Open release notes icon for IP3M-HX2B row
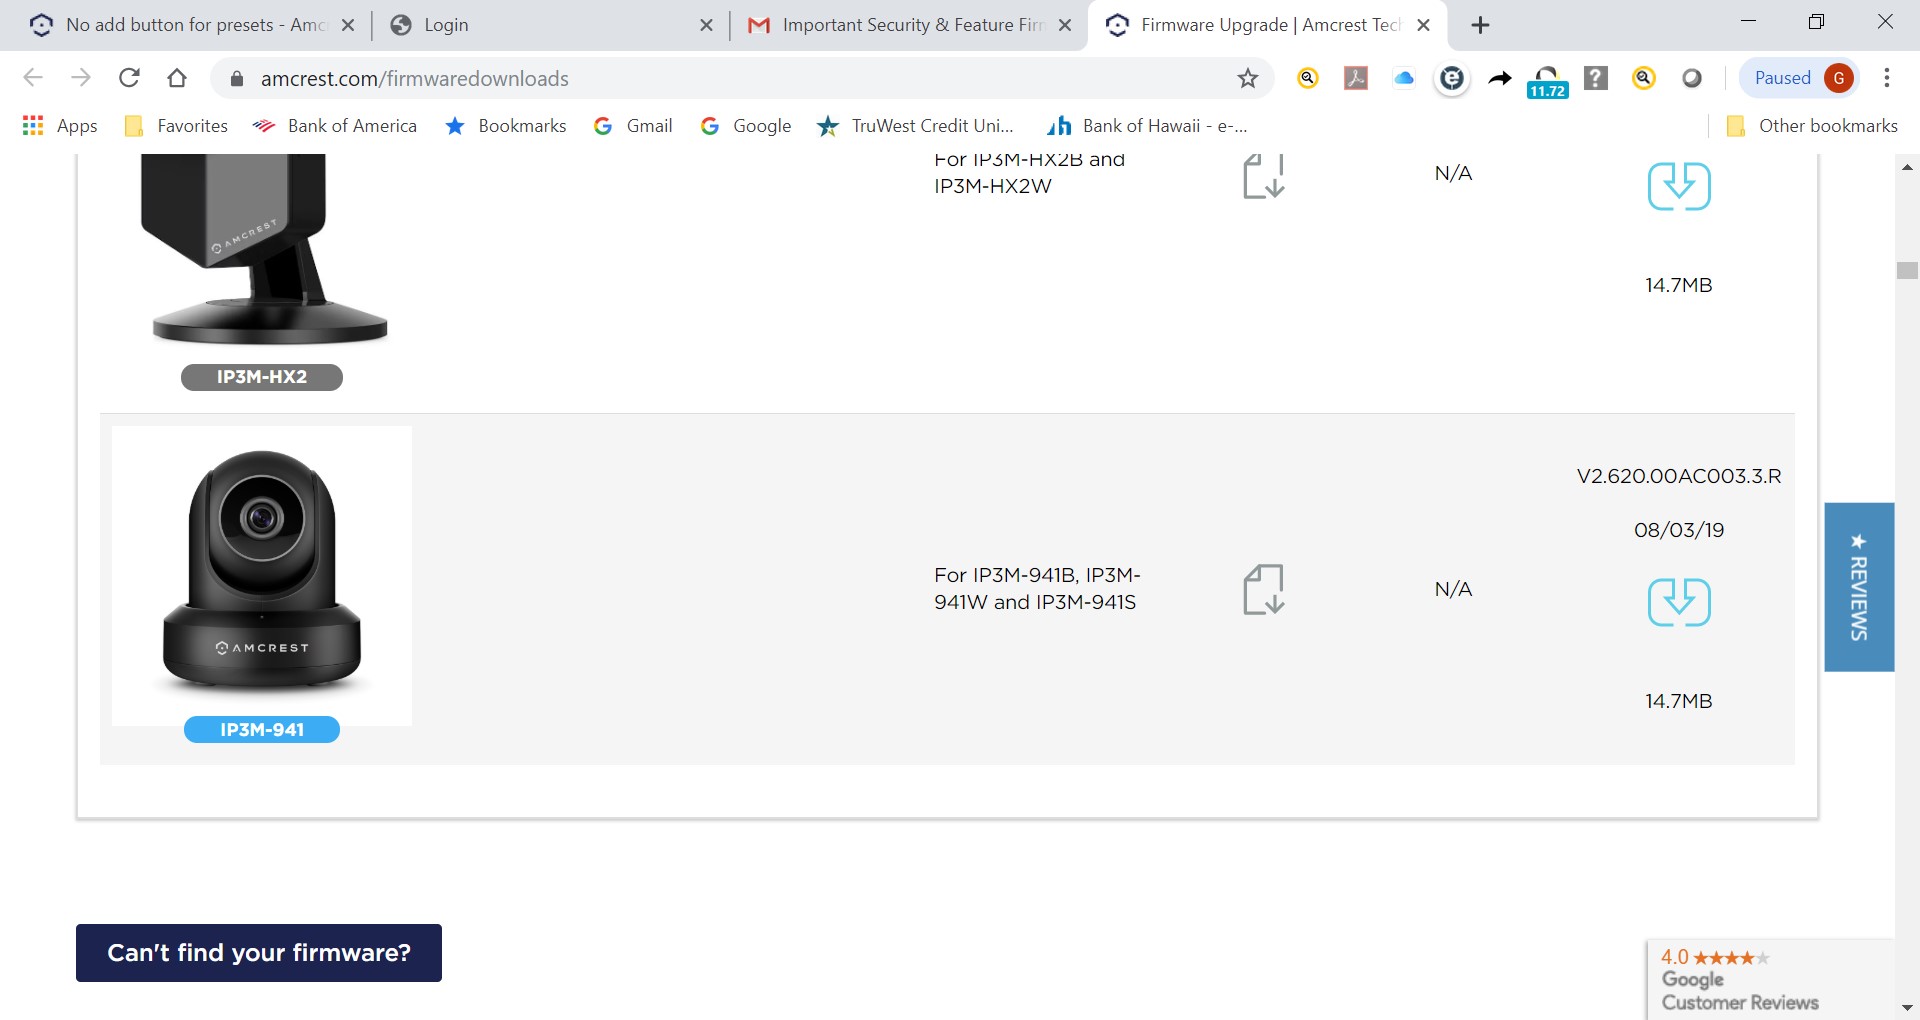1920x1020 pixels. [x=1263, y=176]
